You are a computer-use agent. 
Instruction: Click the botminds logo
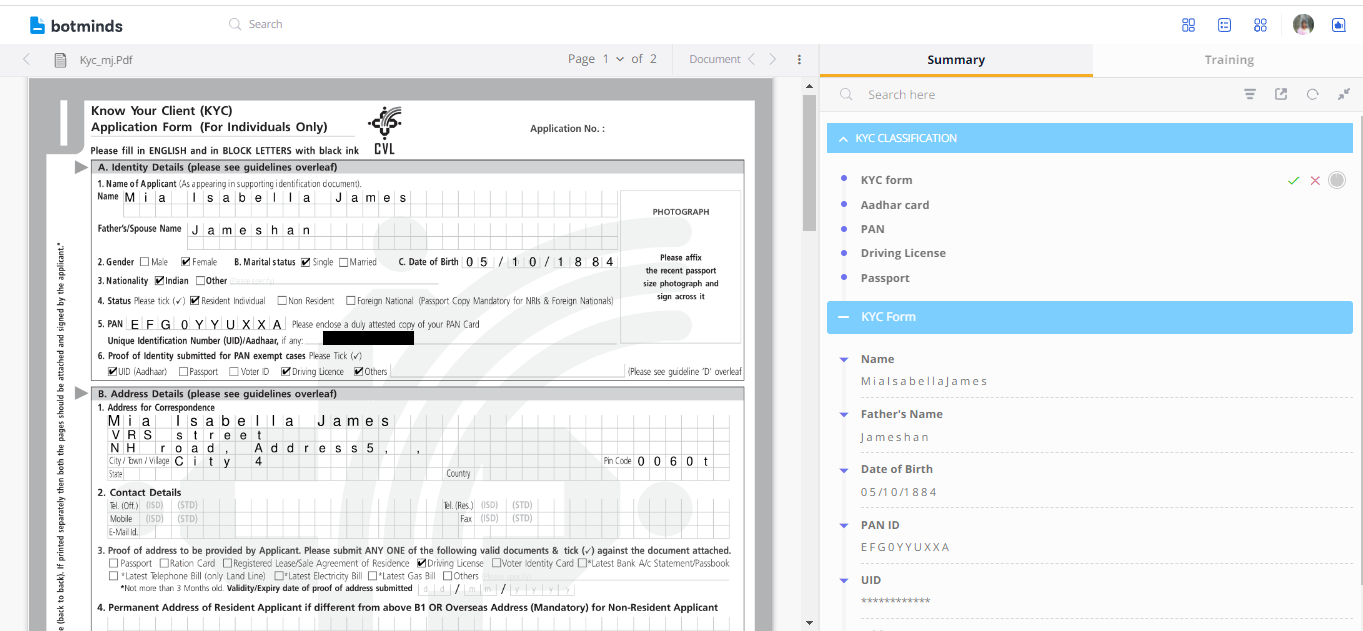click(76, 25)
